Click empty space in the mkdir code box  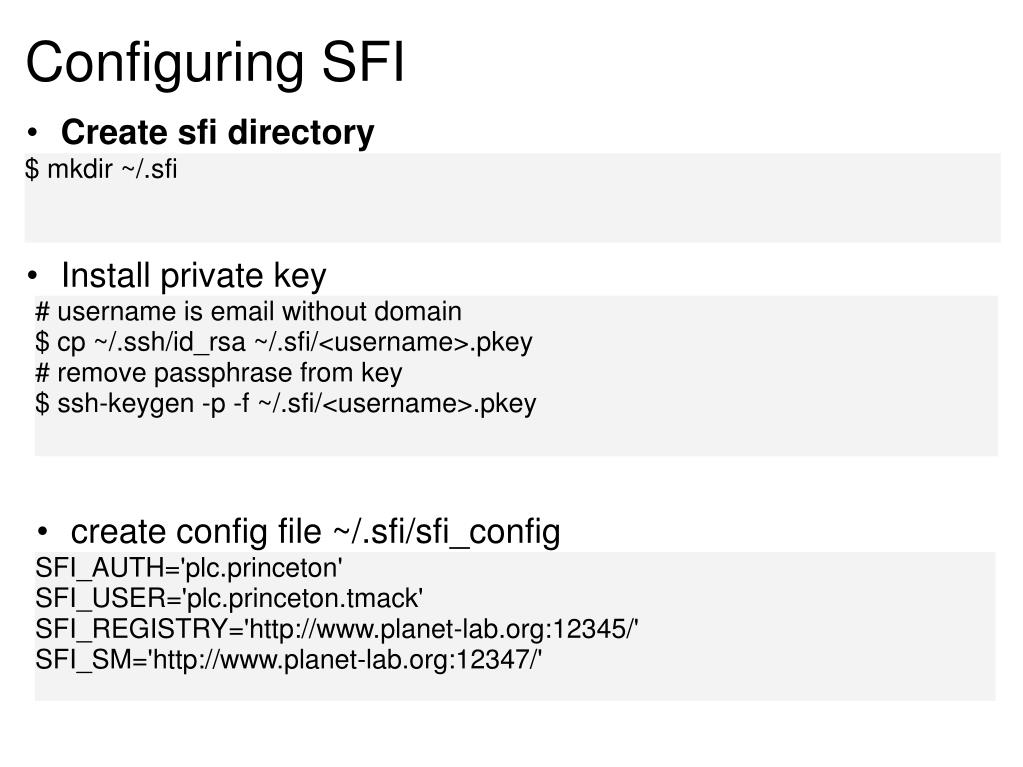[x=587, y=209]
